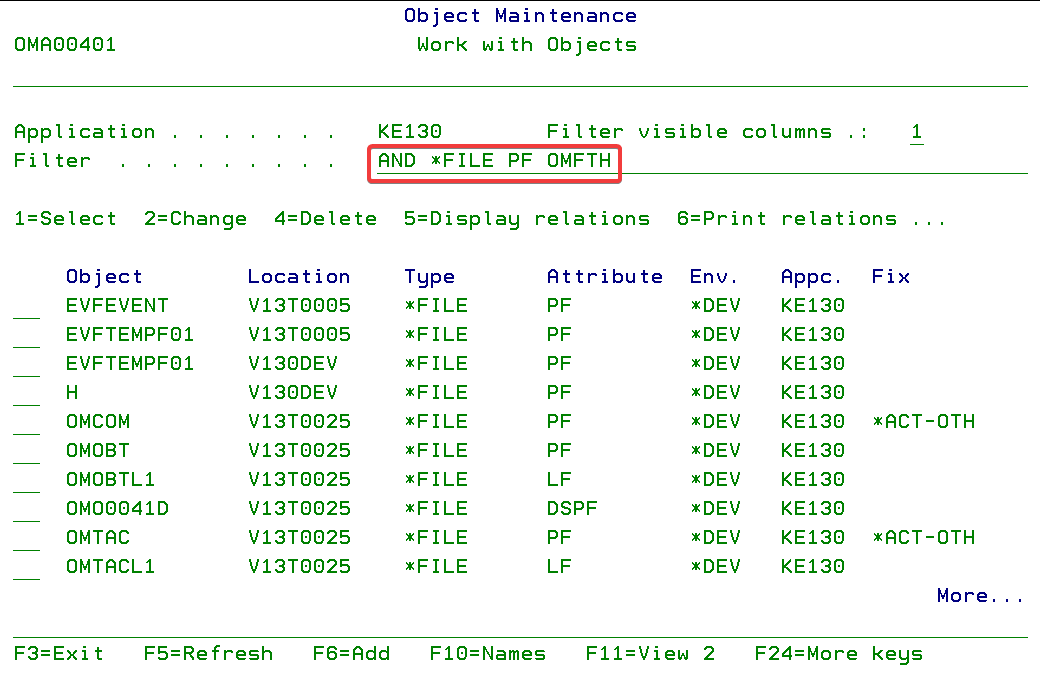This screenshot has height=697, width=1040.
Task: Click option field beside EVFEVENT row
Action: pos(27,306)
